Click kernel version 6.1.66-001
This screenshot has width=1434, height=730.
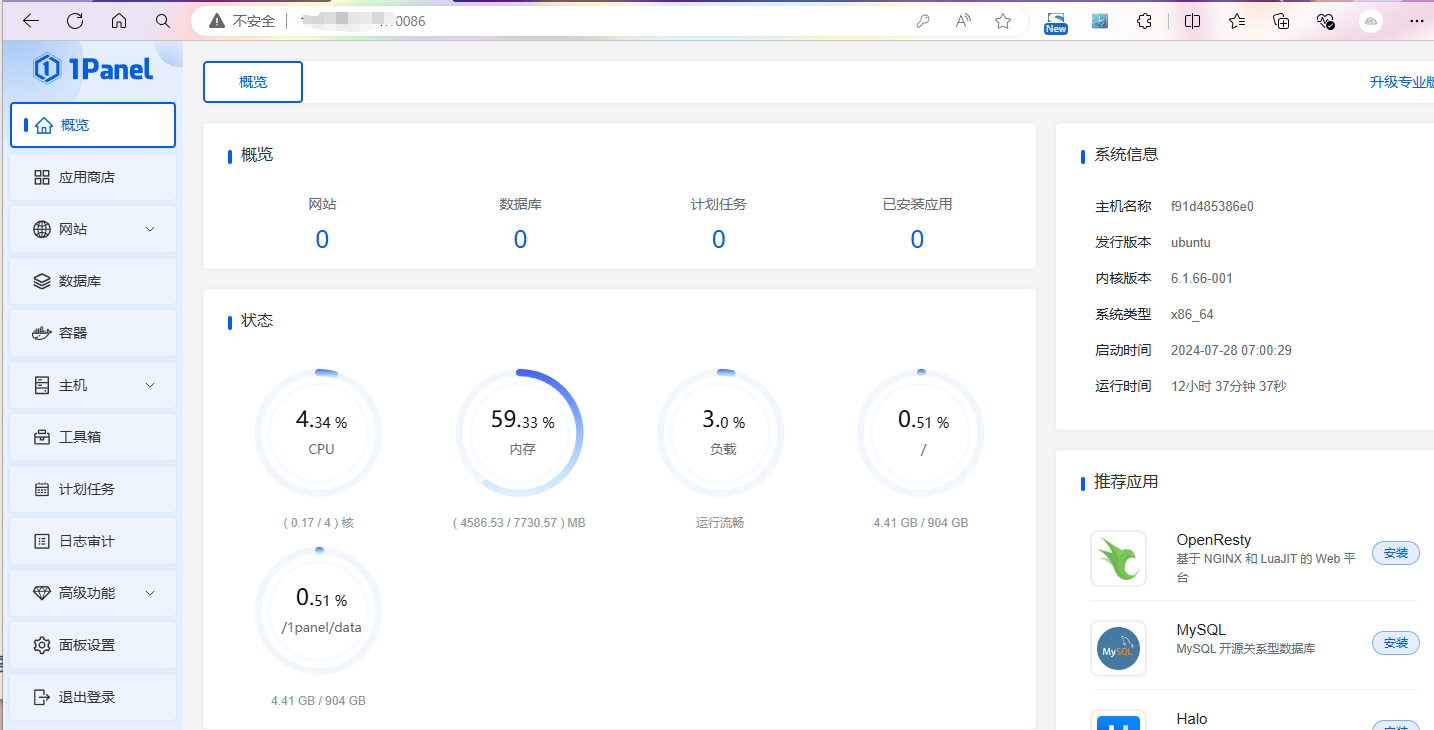coord(1204,278)
